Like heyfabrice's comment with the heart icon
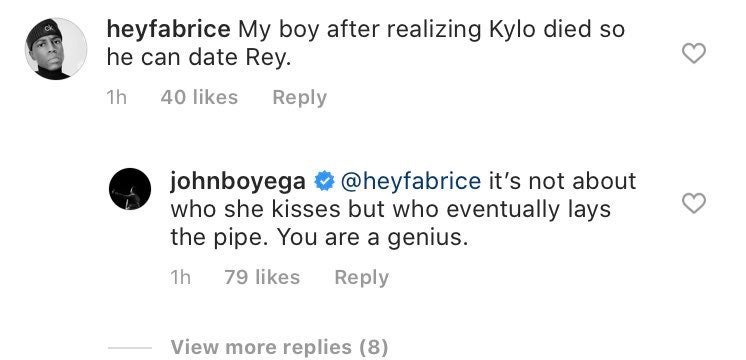 [x=694, y=53]
